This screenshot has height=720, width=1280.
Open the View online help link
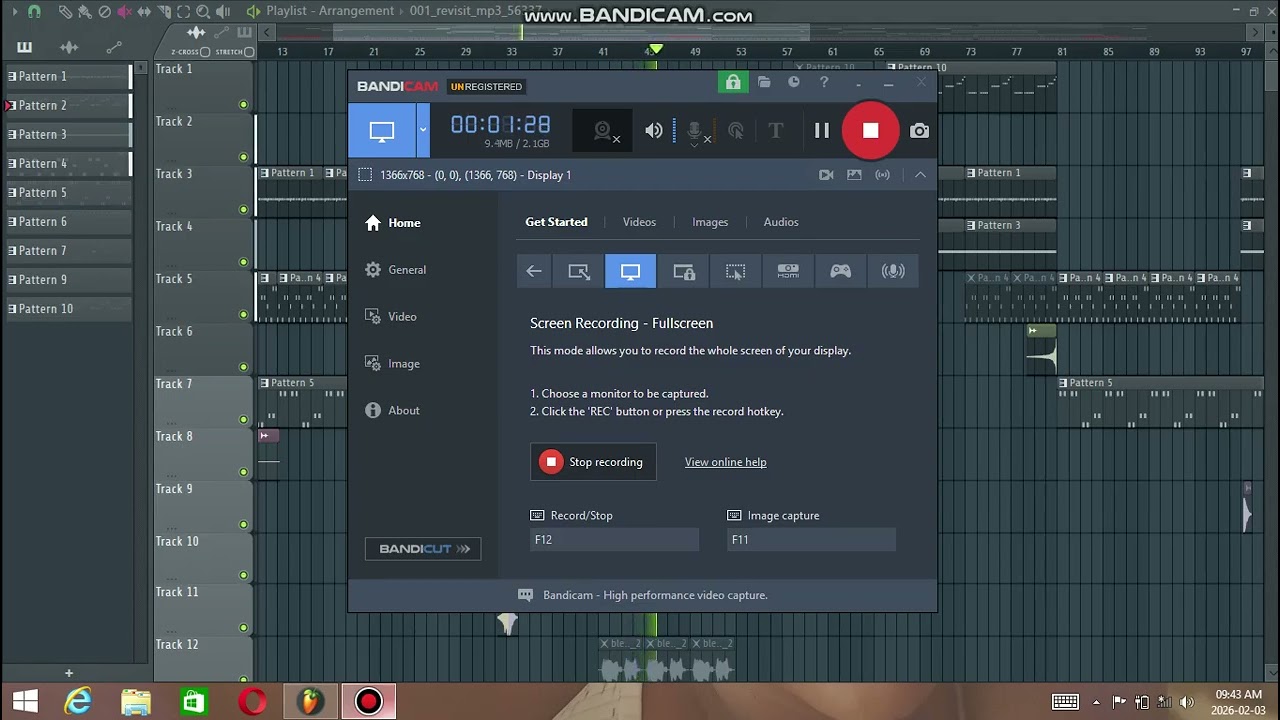pyautogui.click(x=726, y=462)
